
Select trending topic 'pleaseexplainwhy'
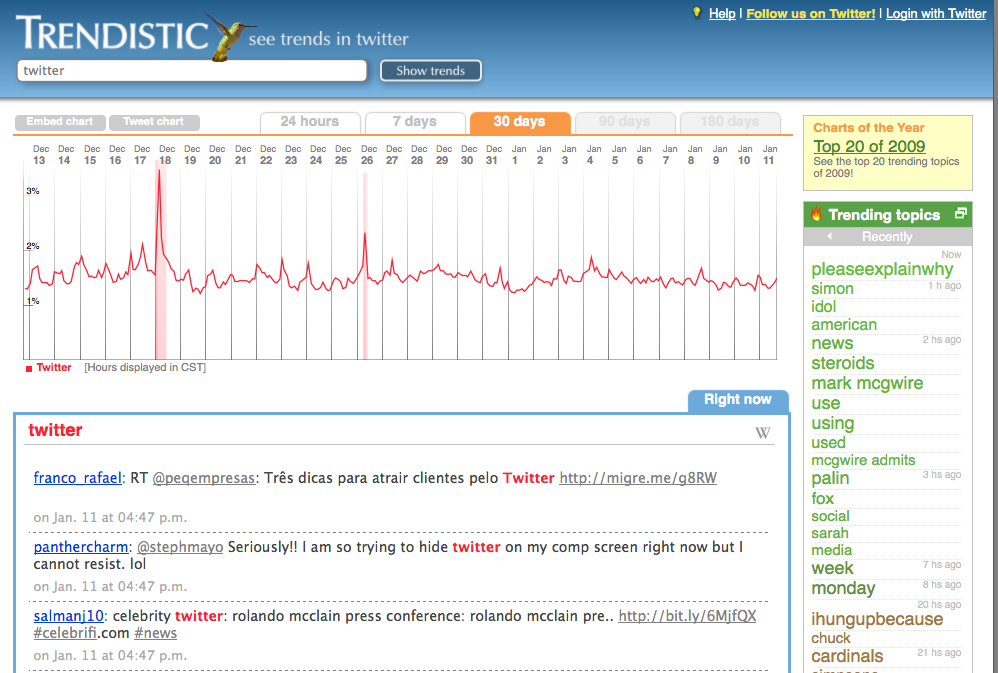click(882, 269)
